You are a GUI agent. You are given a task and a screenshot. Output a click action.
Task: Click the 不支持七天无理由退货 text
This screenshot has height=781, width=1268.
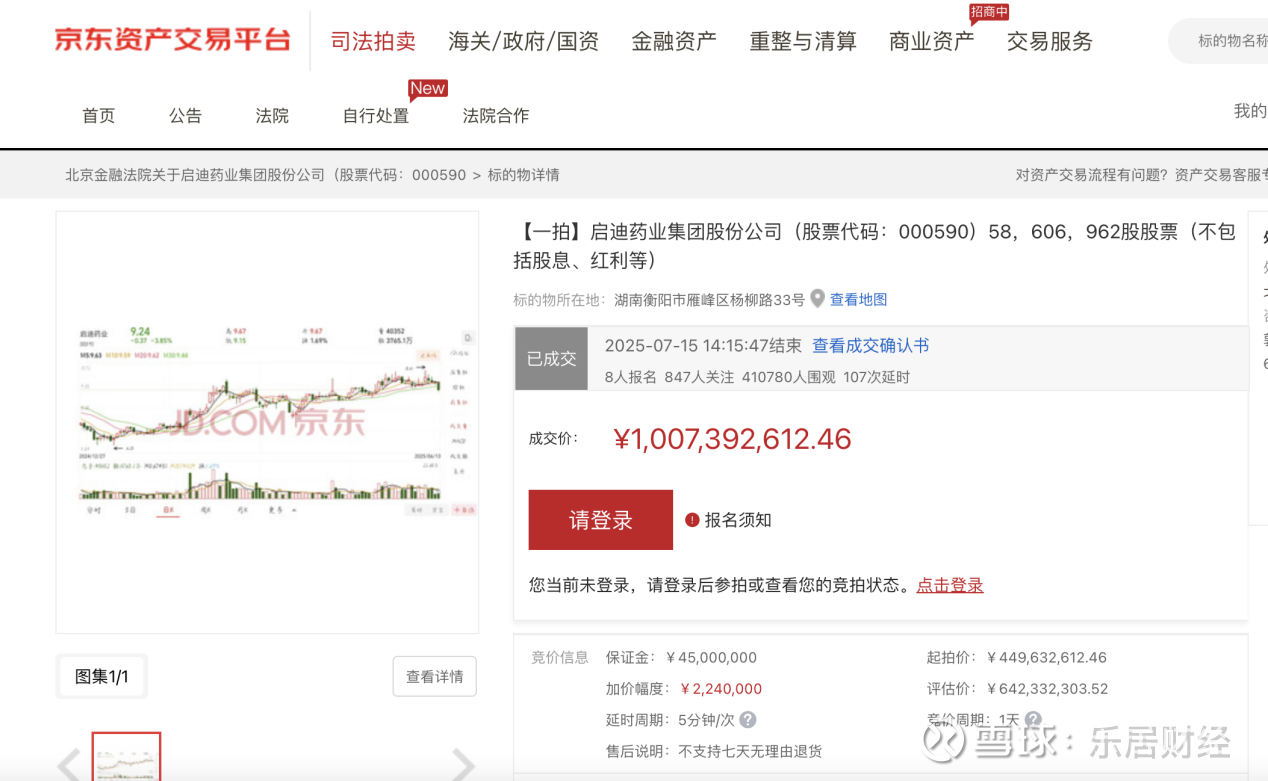[x=750, y=751]
